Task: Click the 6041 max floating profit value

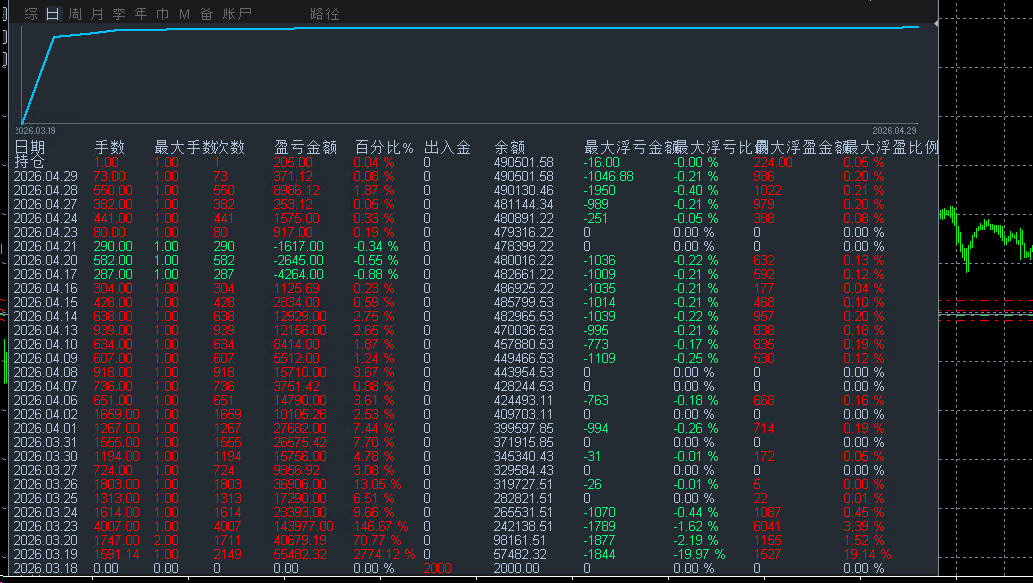Action: pyautogui.click(x=768, y=526)
